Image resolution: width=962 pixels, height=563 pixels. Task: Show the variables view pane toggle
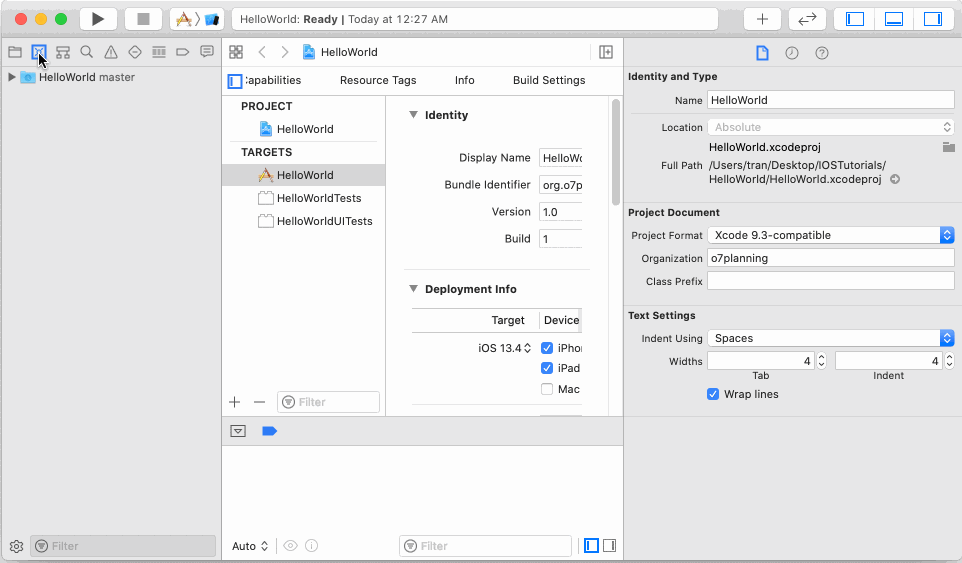point(591,546)
